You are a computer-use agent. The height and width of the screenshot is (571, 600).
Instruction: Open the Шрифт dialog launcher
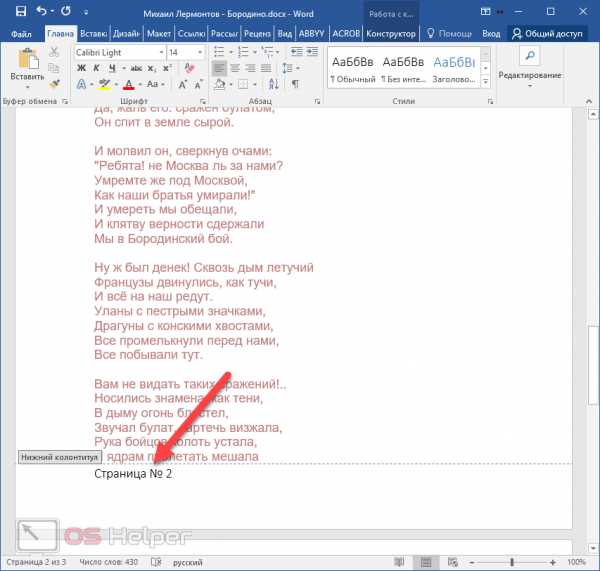(x=203, y=101)
